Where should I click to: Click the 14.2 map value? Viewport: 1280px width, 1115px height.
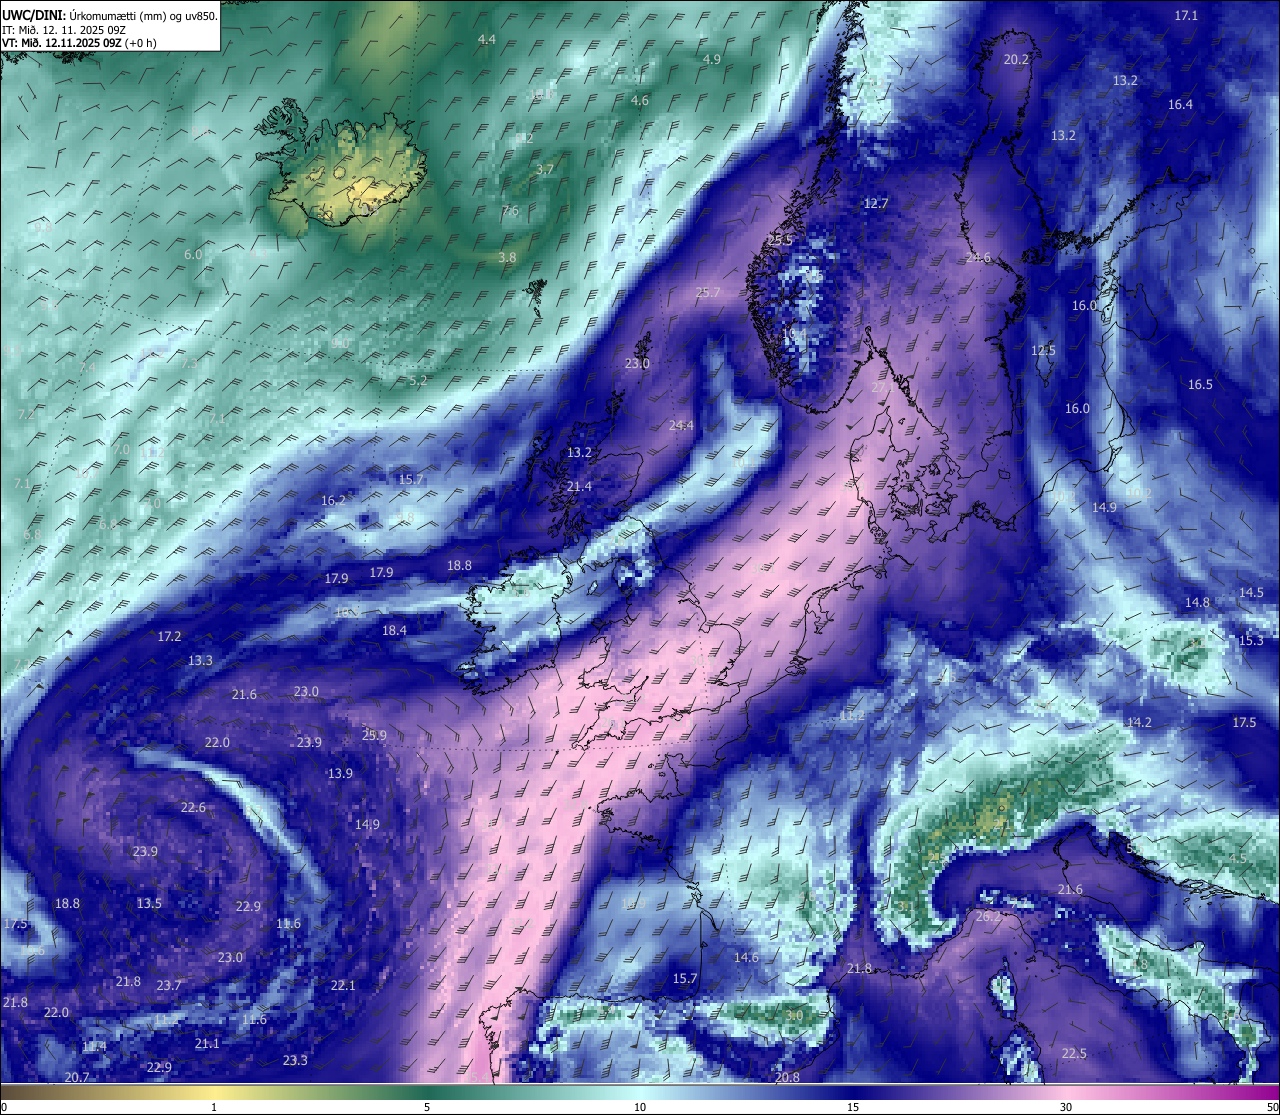point(1139,723)
